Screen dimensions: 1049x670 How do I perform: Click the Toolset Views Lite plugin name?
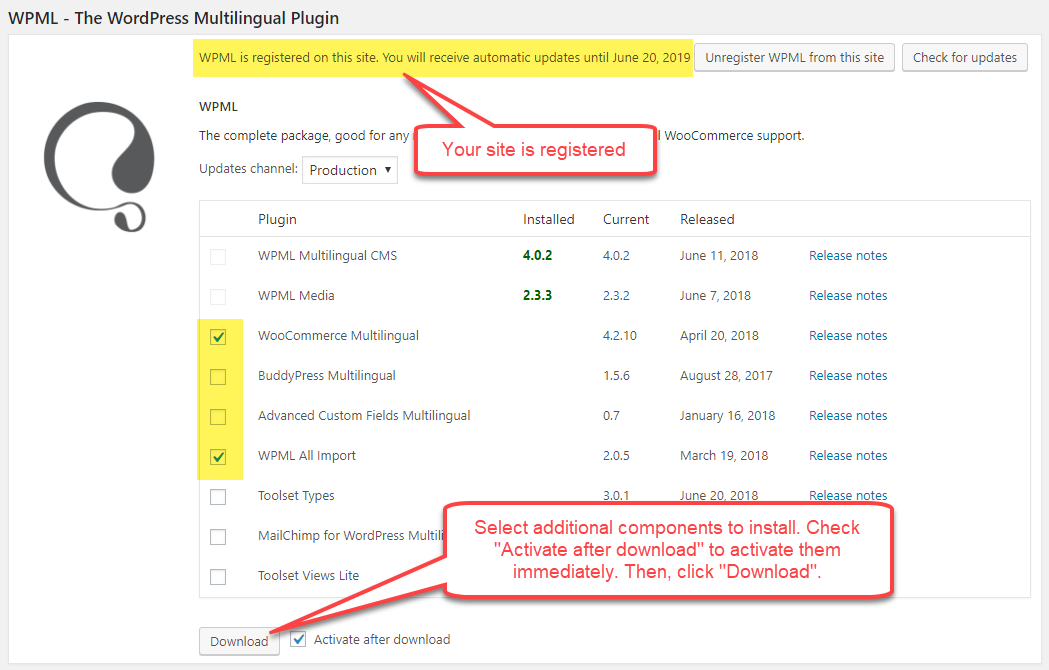[308, 576]
